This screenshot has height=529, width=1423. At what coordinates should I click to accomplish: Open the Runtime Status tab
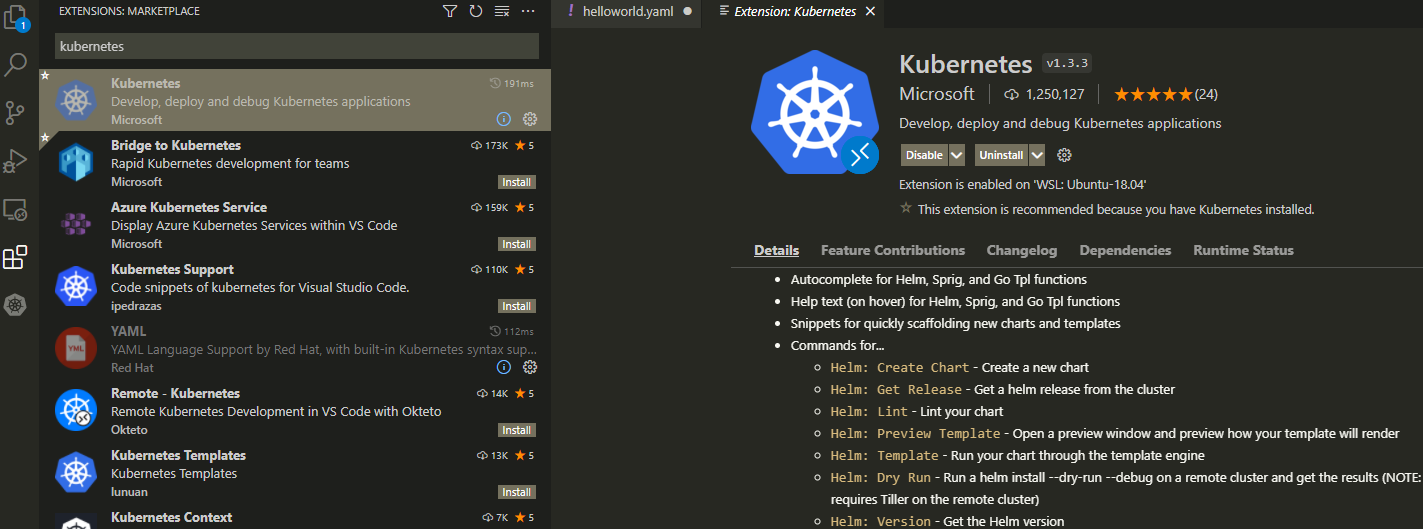(x=1243, y=250)
